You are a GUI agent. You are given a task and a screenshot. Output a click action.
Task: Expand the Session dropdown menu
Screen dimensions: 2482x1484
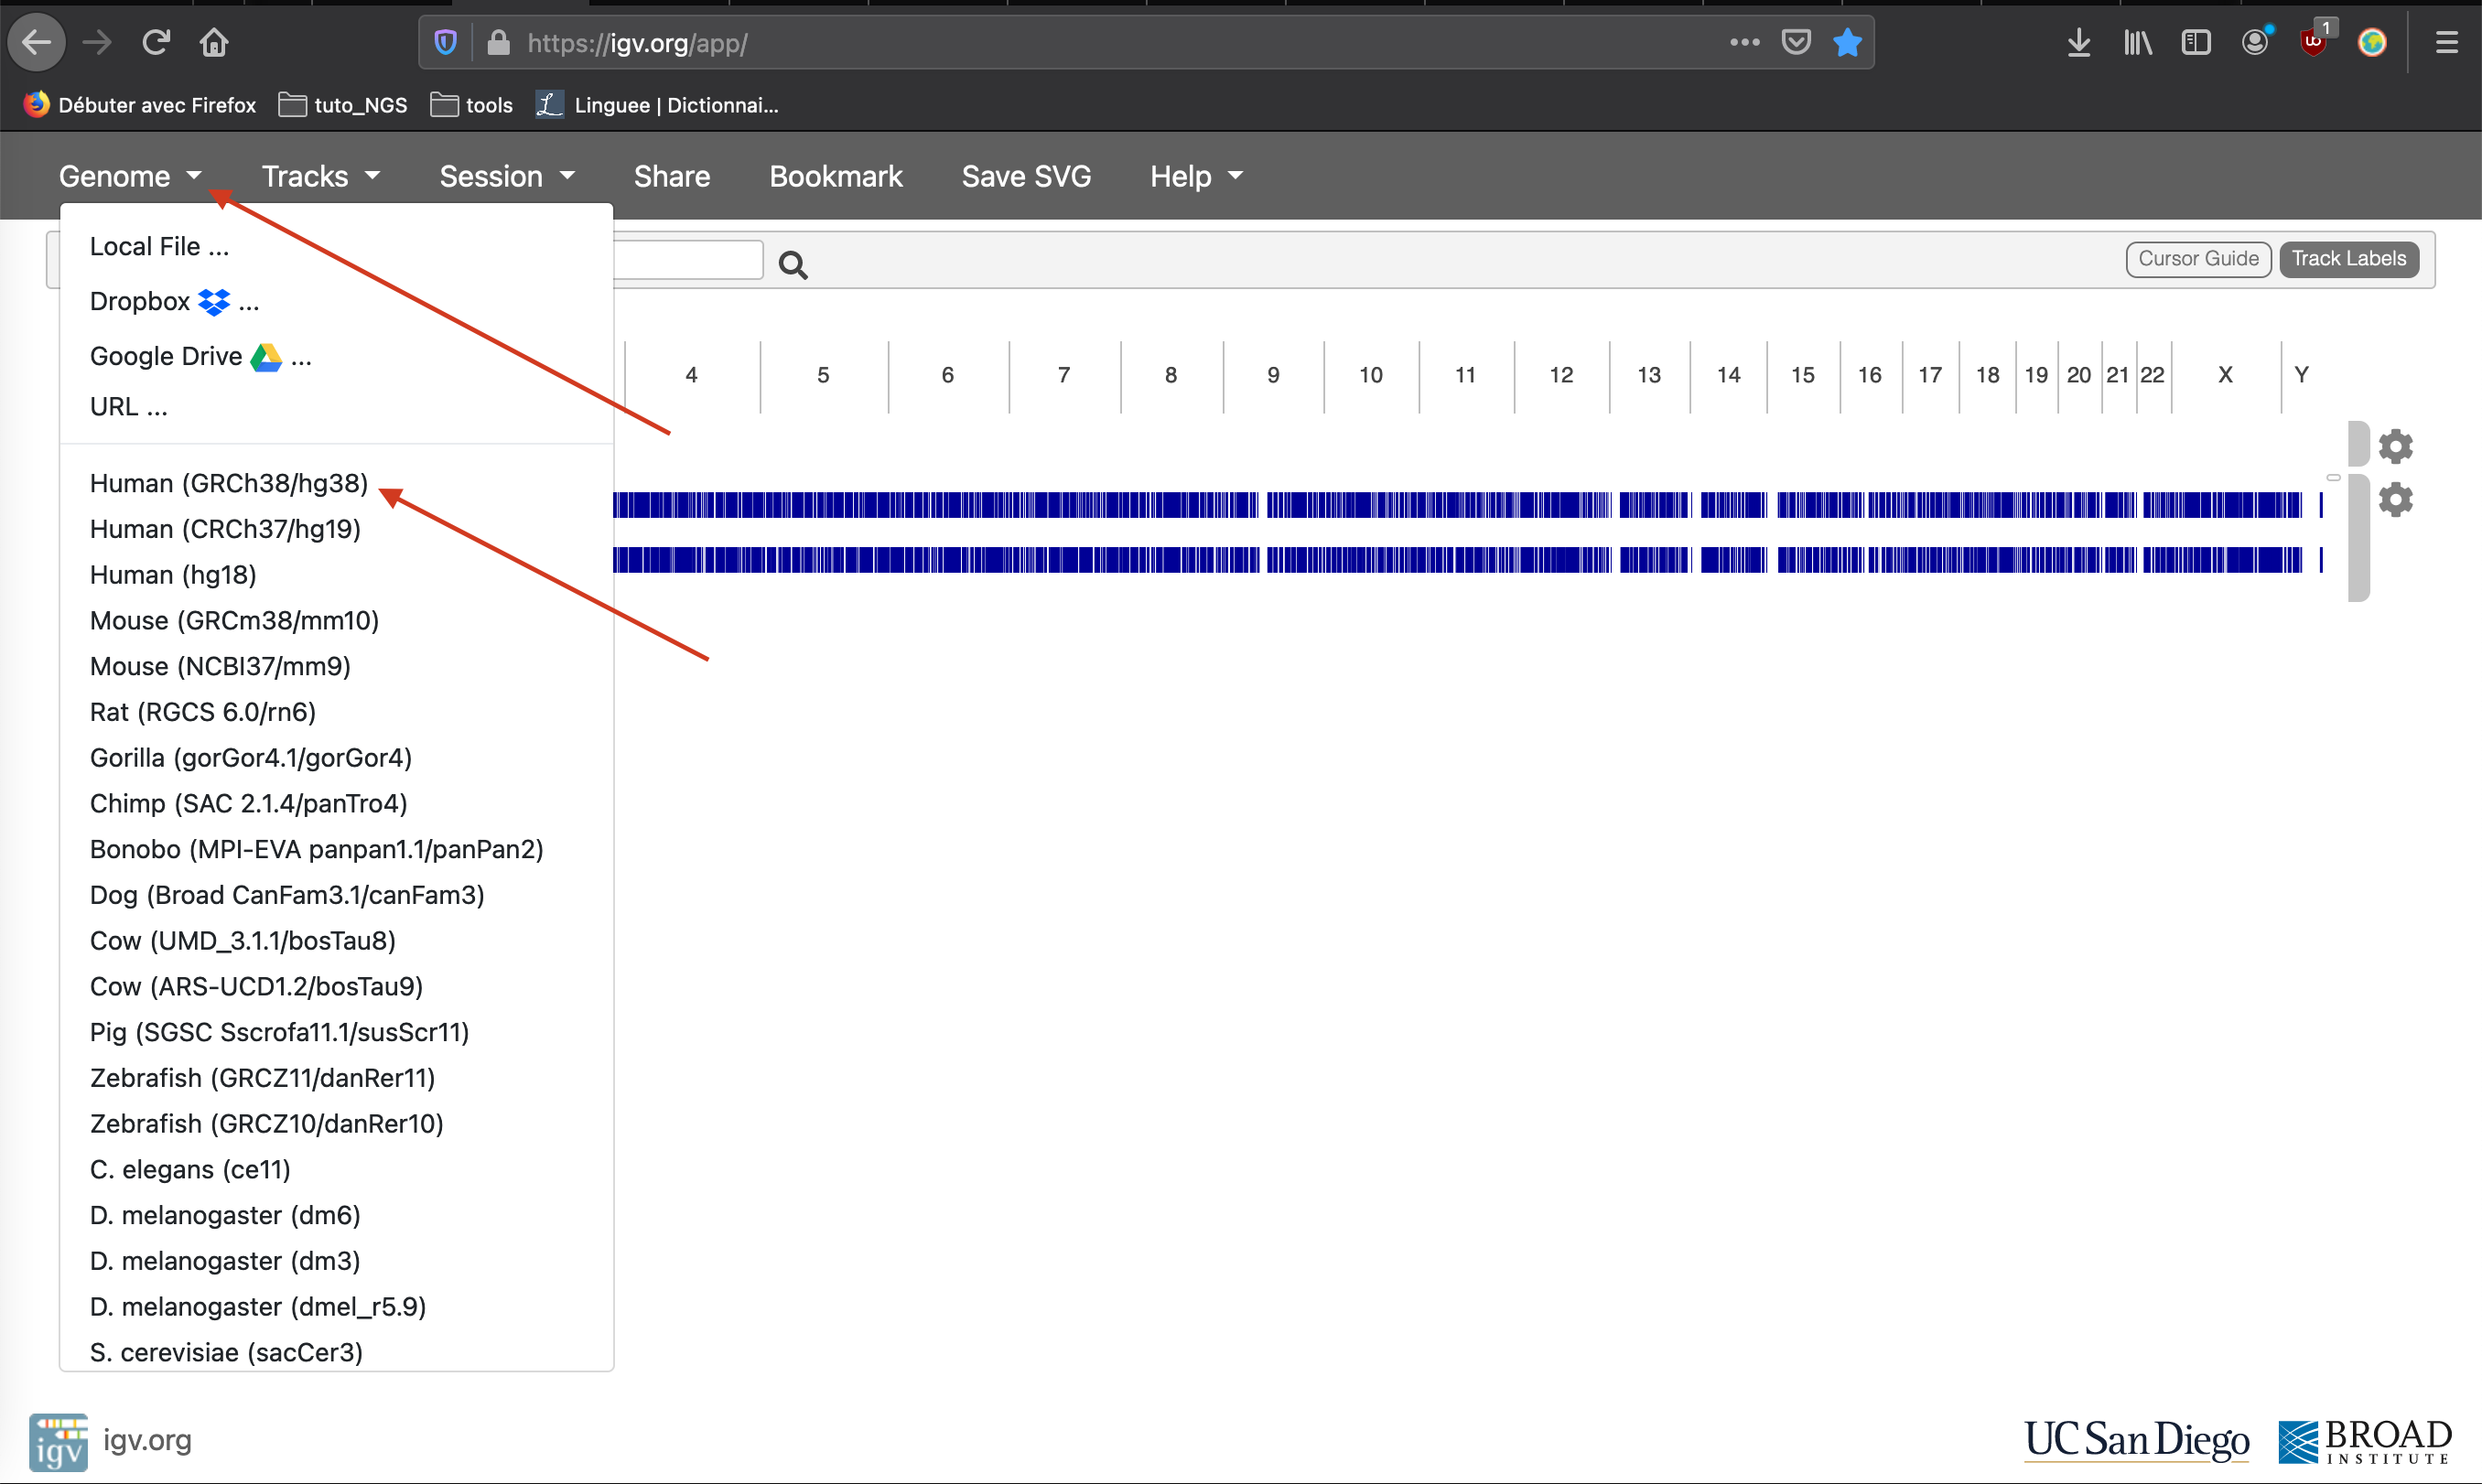coord(507,177)
